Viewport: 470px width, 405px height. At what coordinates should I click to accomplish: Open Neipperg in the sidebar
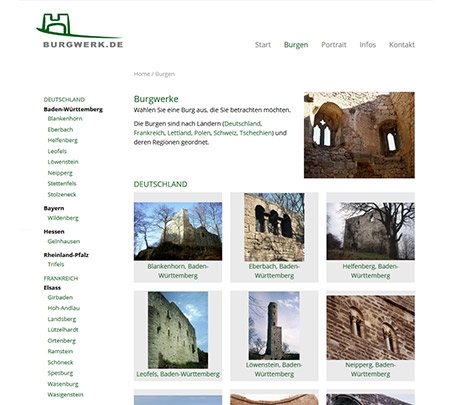(60, 173)
